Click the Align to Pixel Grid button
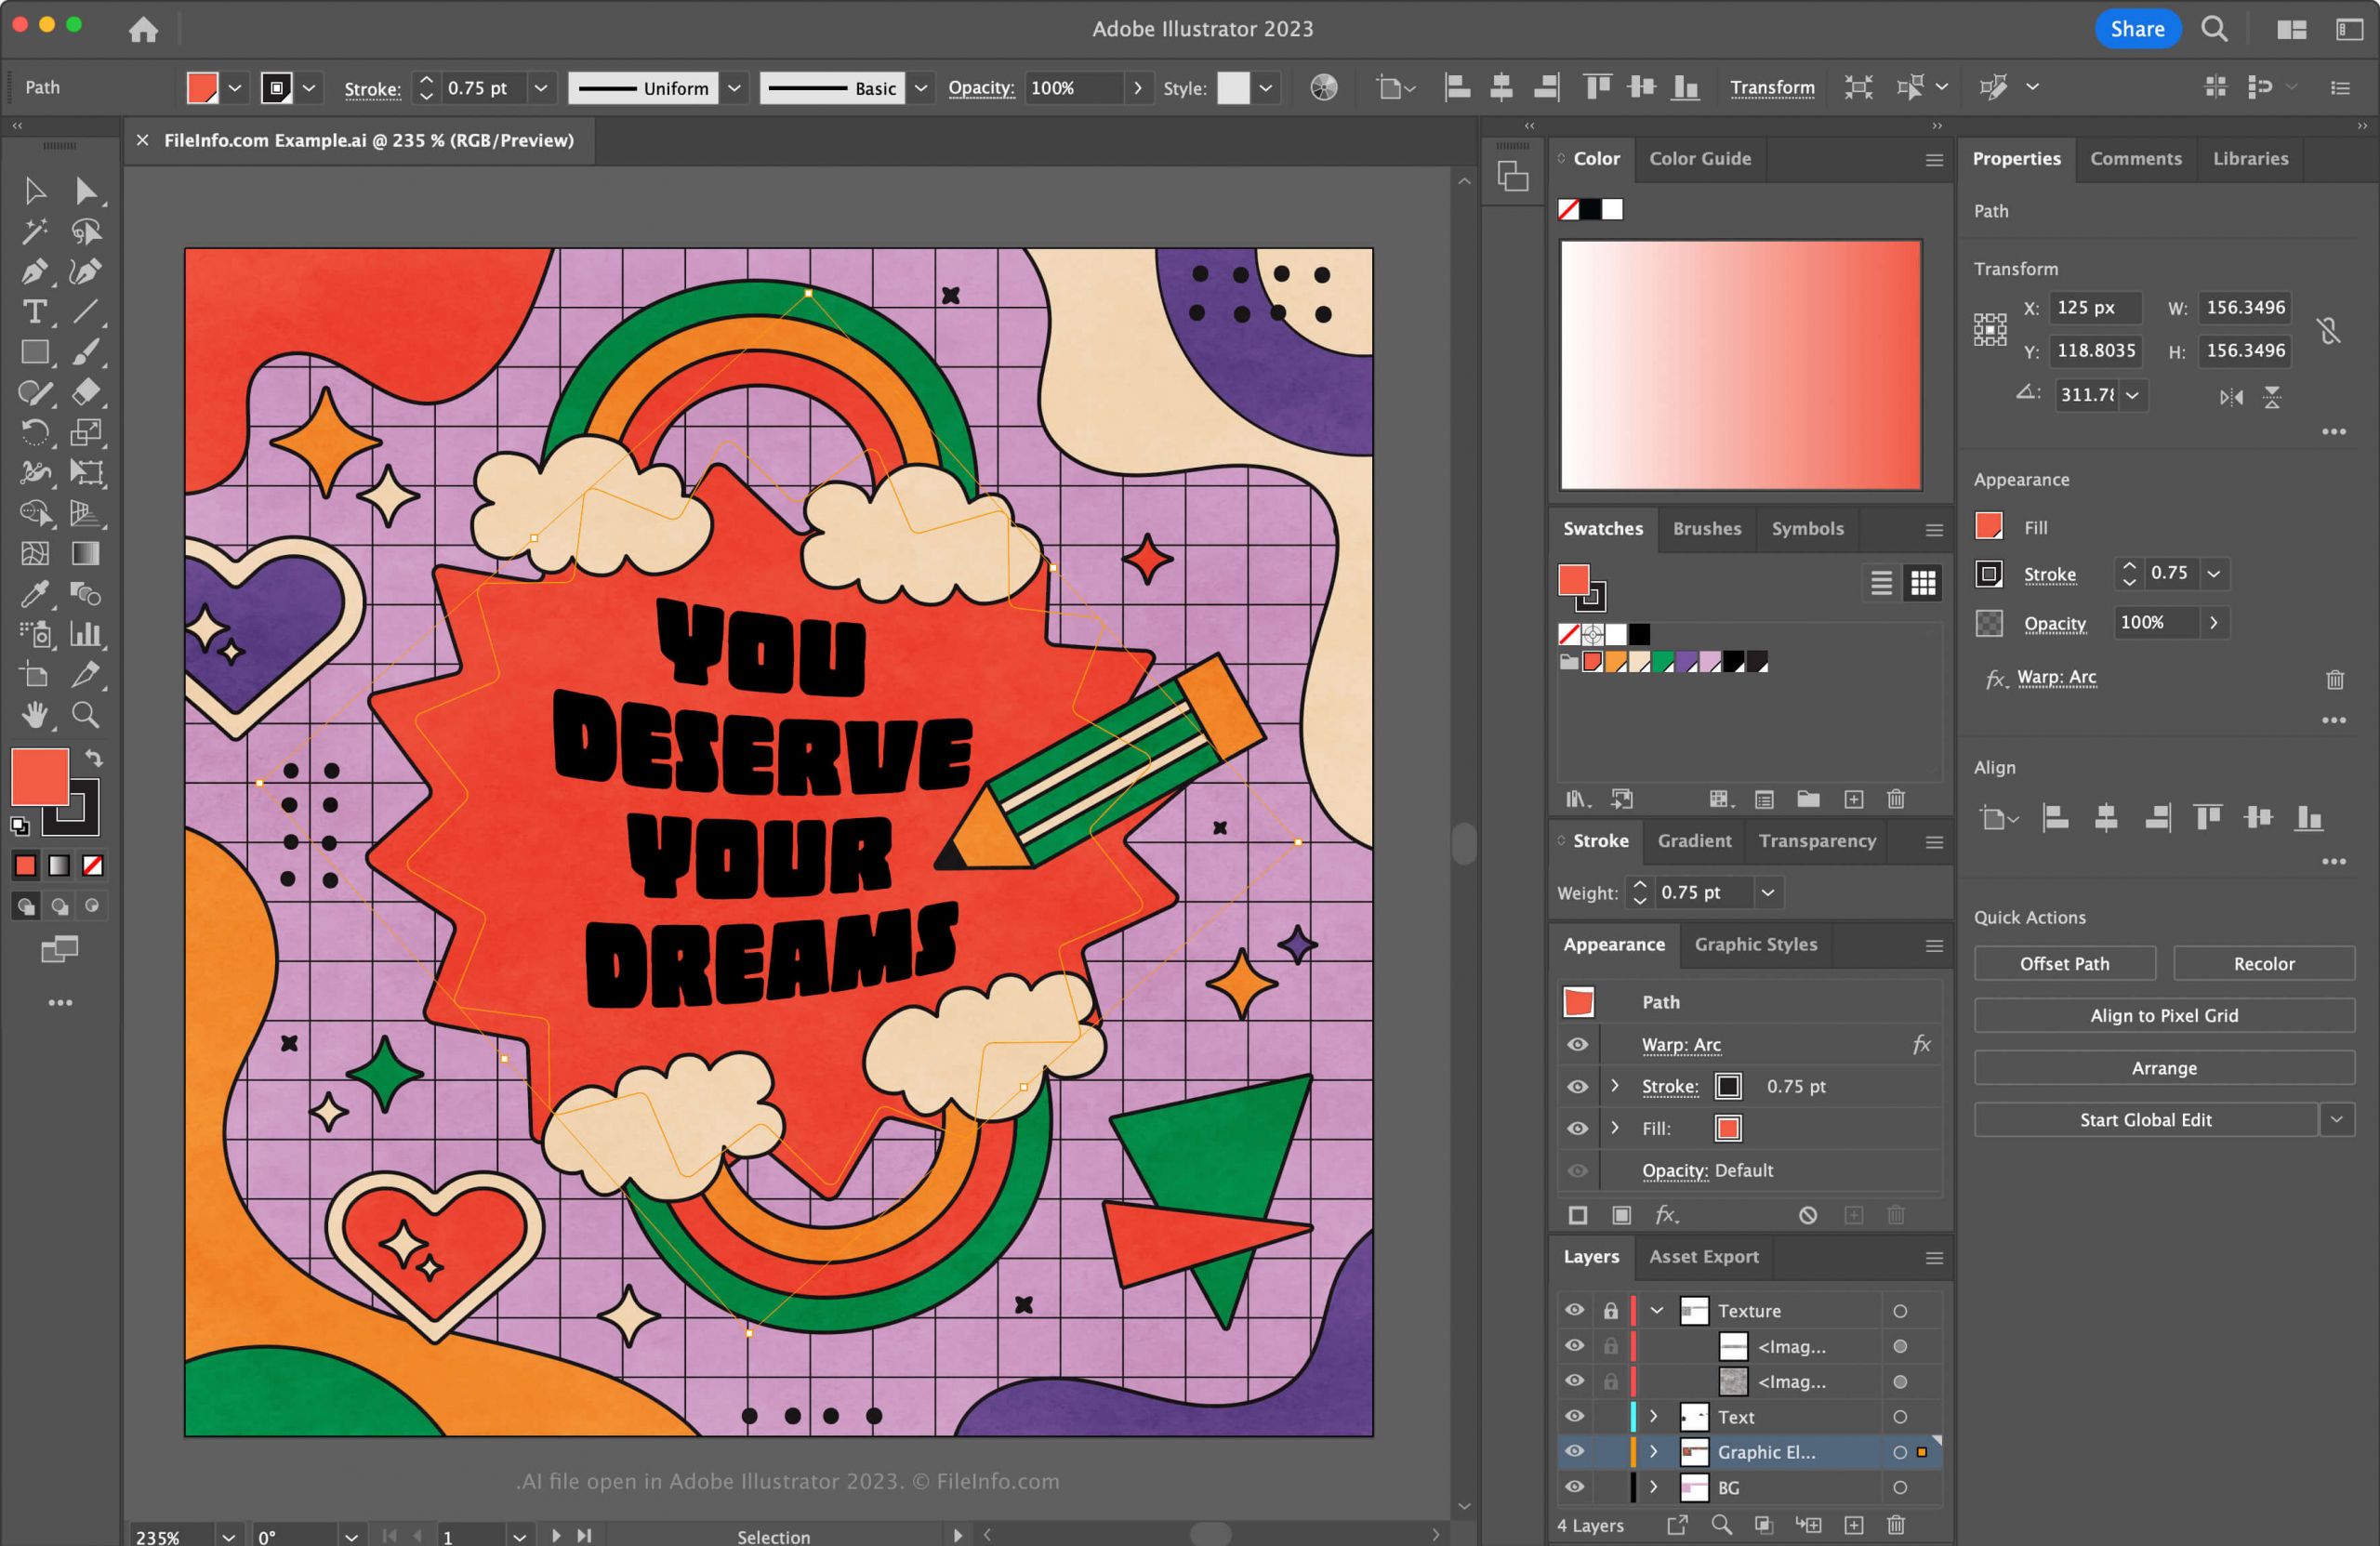The height and width of the screenshot is (1546, 2380). tap(2162, 1013)
